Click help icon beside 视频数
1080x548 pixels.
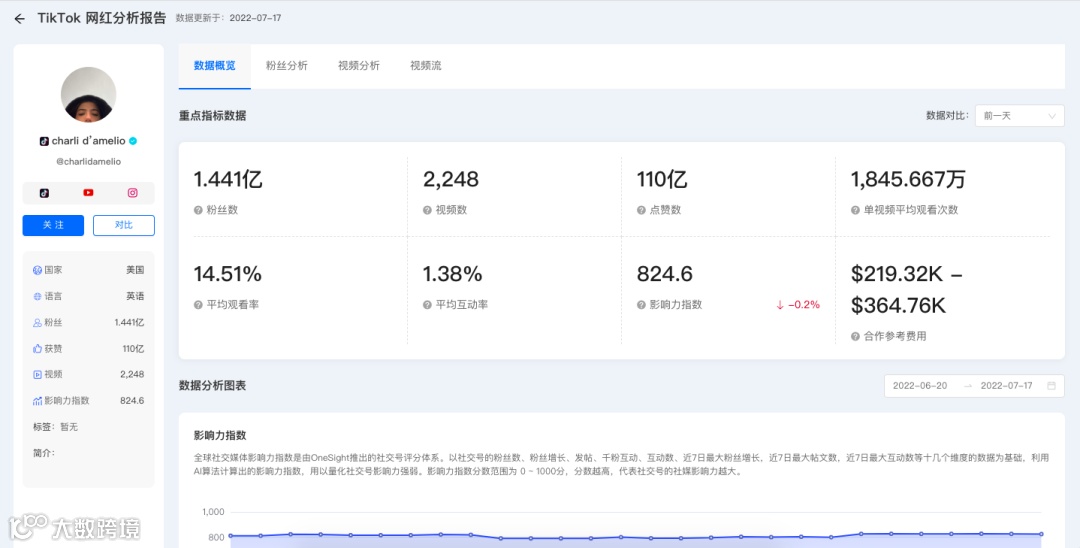click(x=427, y=210)
